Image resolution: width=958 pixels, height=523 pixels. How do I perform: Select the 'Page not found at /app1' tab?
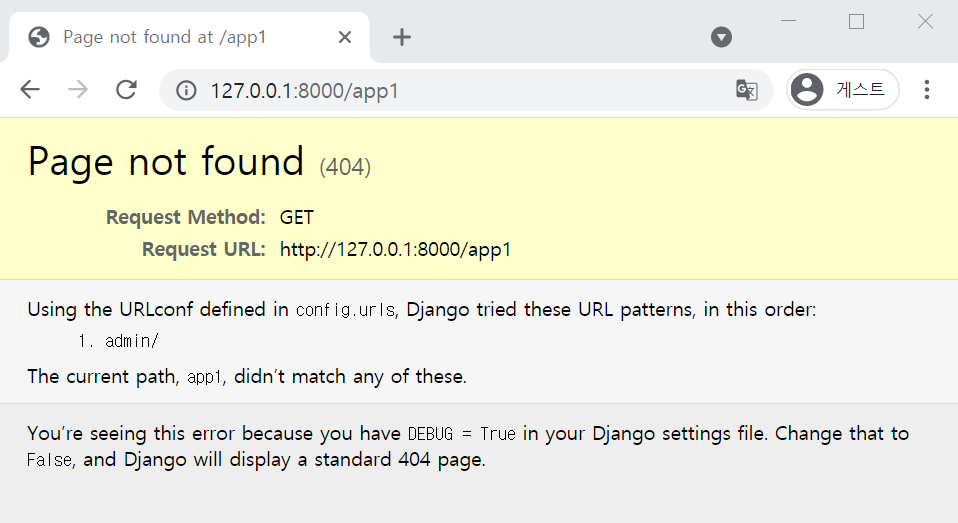[188, 37]
